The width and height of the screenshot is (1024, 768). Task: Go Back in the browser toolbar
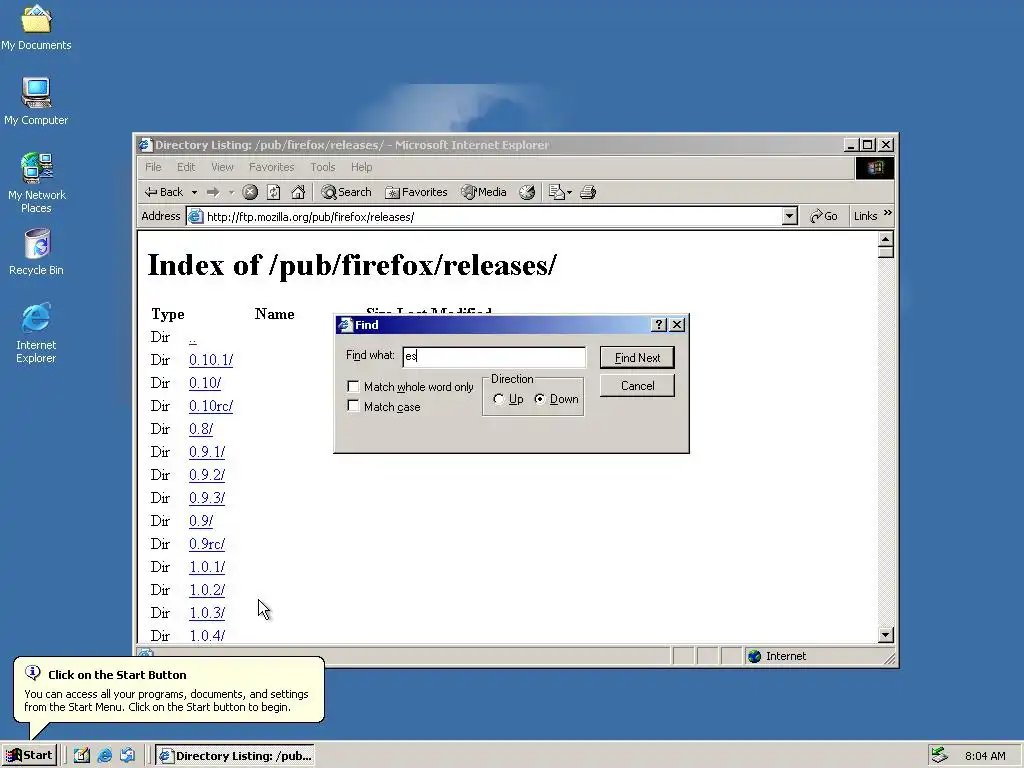[x=164, y=192]
